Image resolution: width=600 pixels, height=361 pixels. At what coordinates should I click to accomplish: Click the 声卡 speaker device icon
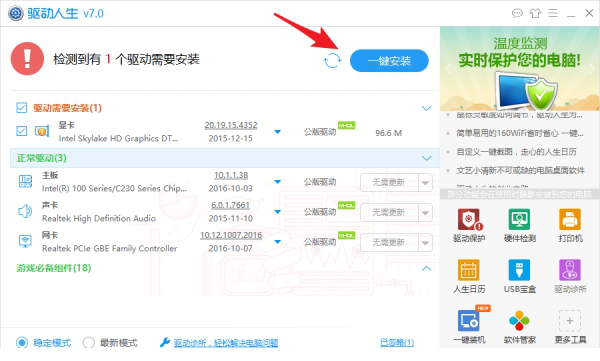[25, 211]
